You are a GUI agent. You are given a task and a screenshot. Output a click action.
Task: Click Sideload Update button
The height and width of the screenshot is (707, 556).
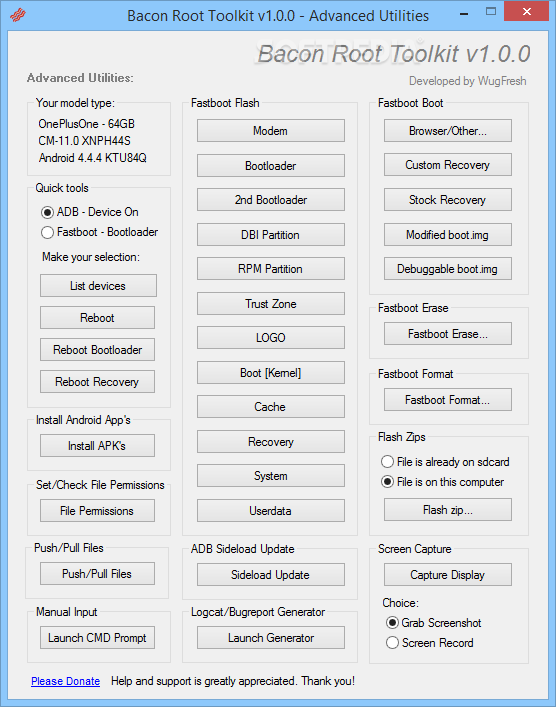pyautogui.click(x=271, y=574)
